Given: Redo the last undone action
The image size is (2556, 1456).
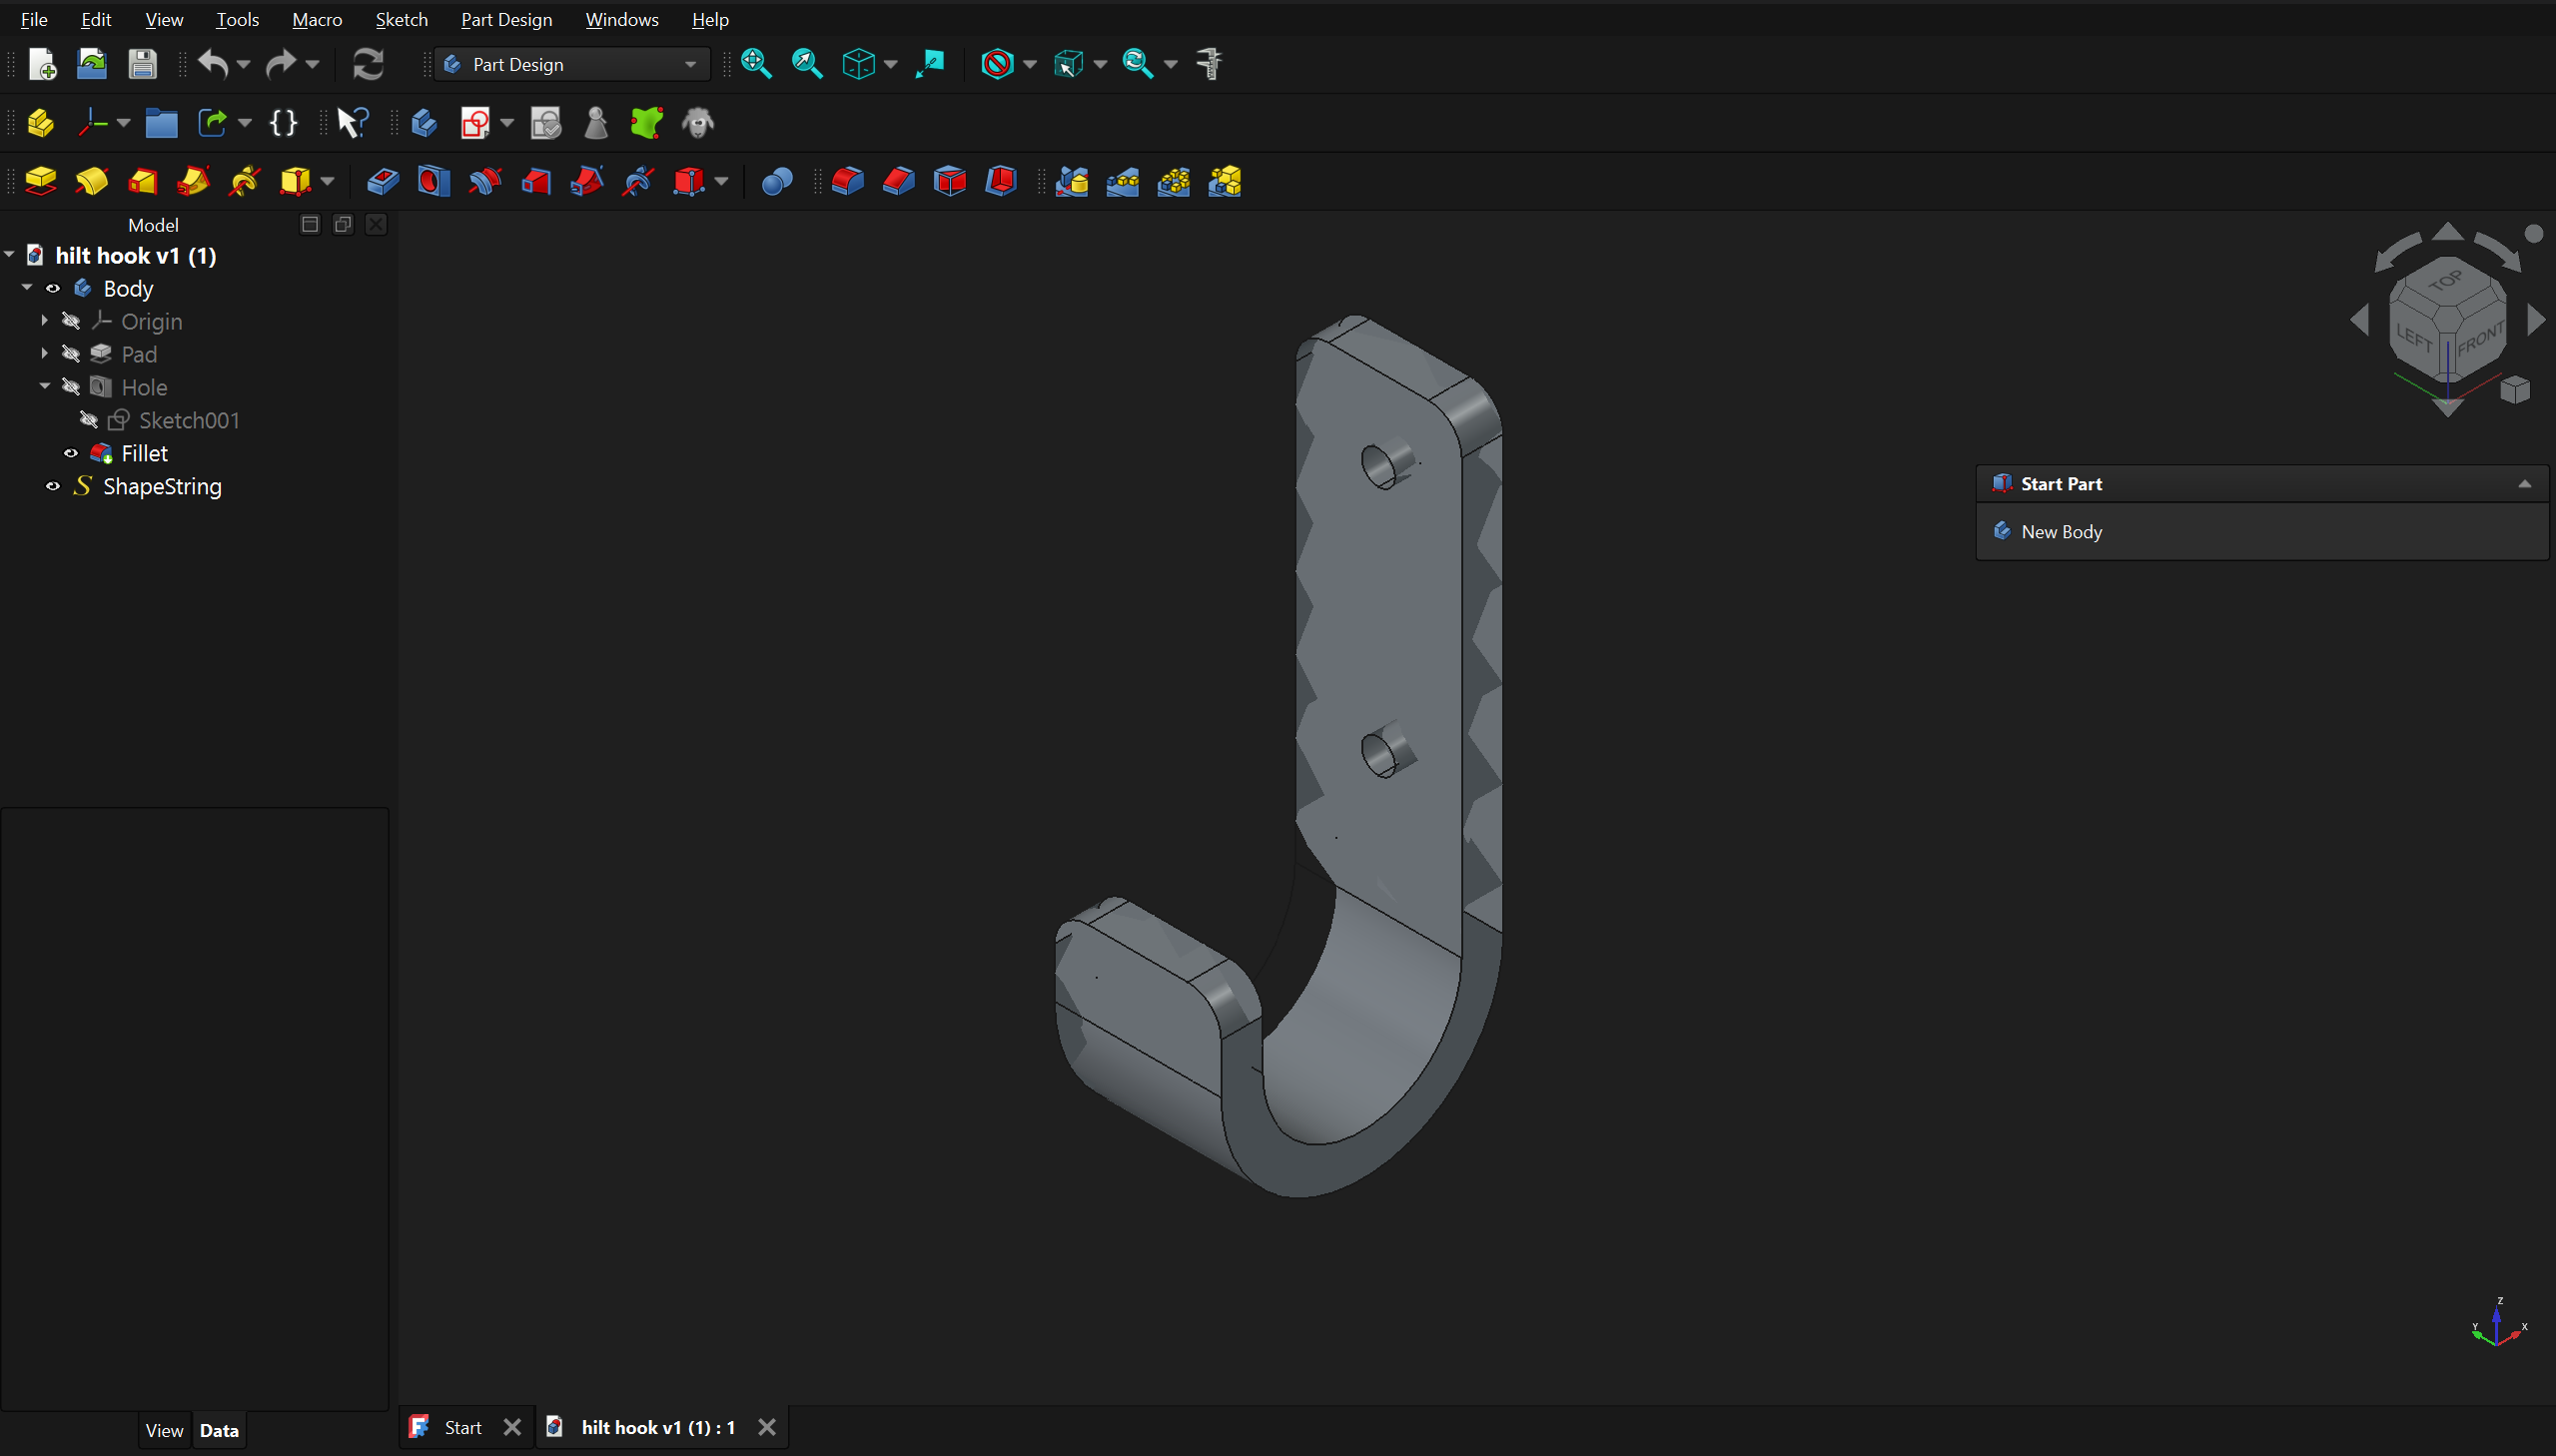Looking at the screenshot, I should [281, 64].
